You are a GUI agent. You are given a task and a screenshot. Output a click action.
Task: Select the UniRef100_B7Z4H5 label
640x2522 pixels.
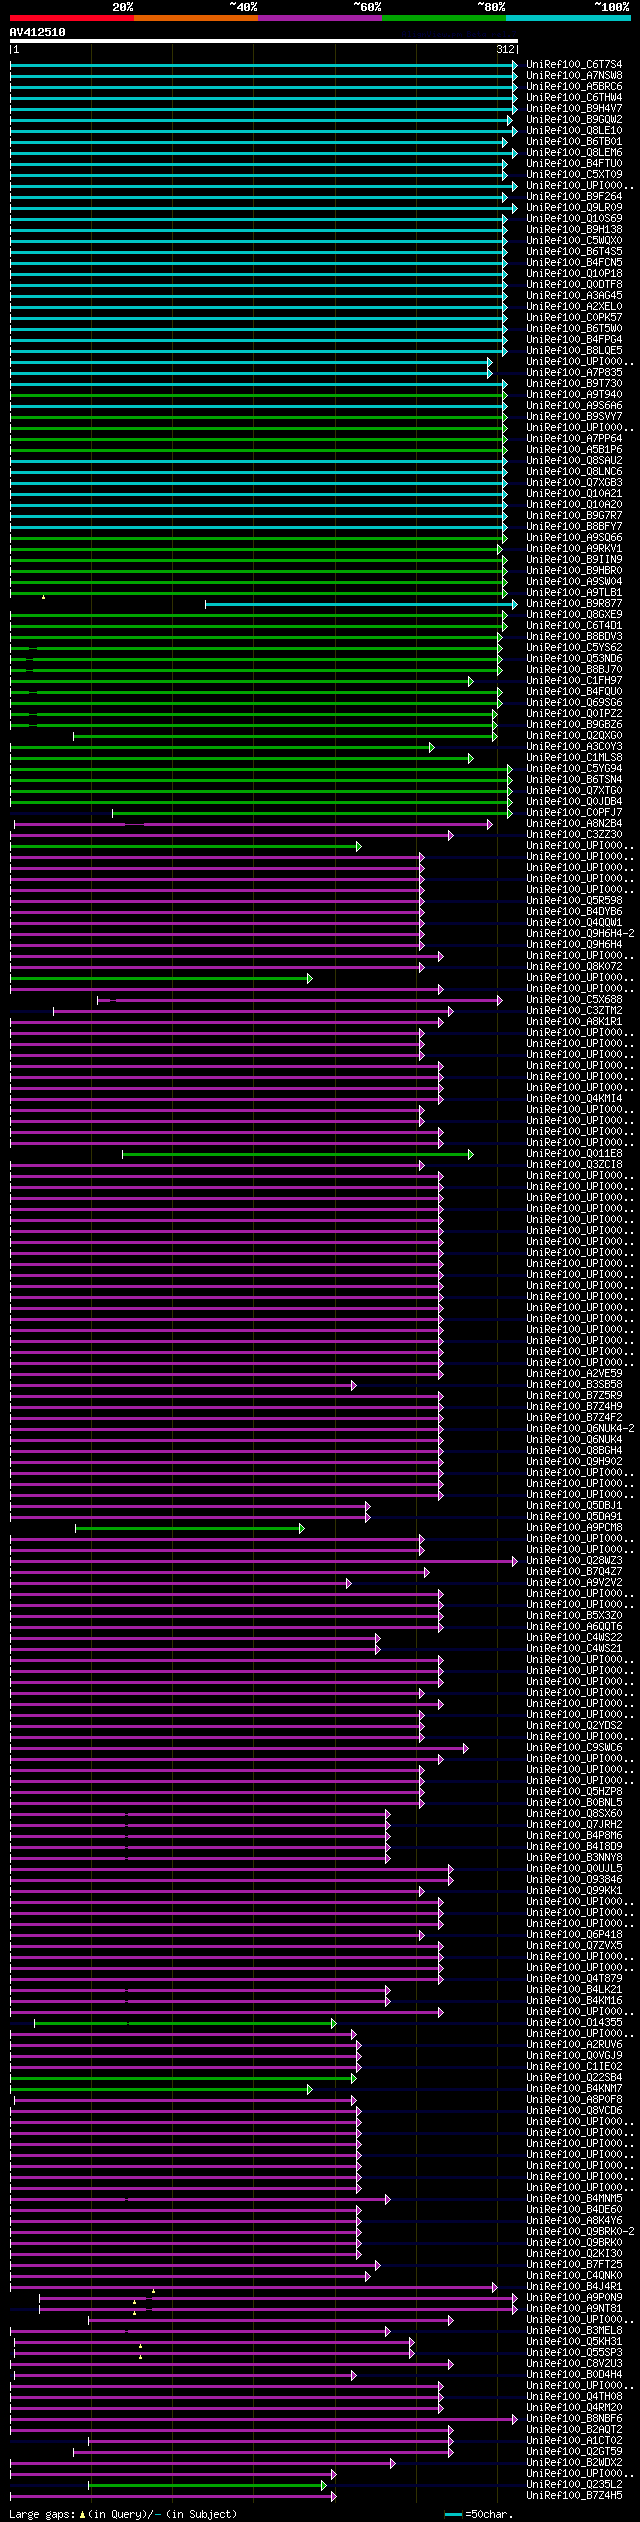[574, 2496]
